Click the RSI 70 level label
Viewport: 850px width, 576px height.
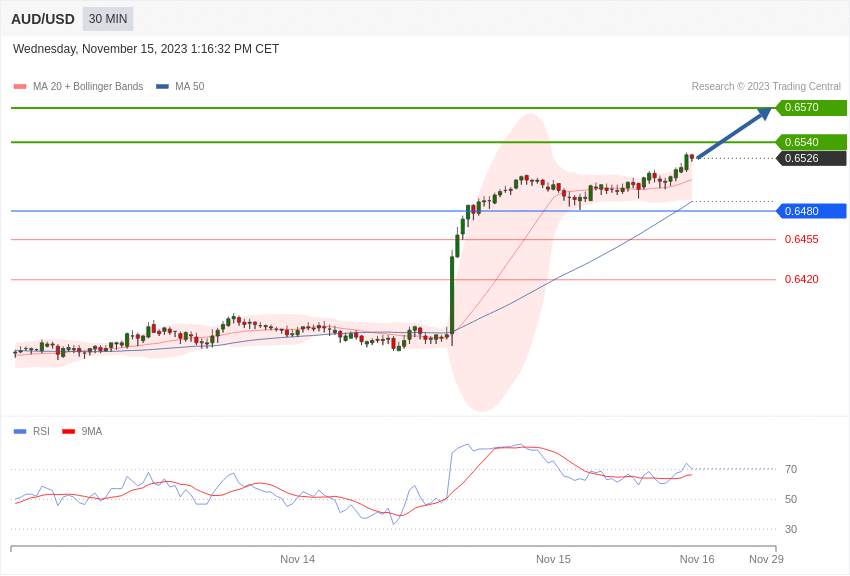coord(791,469)
